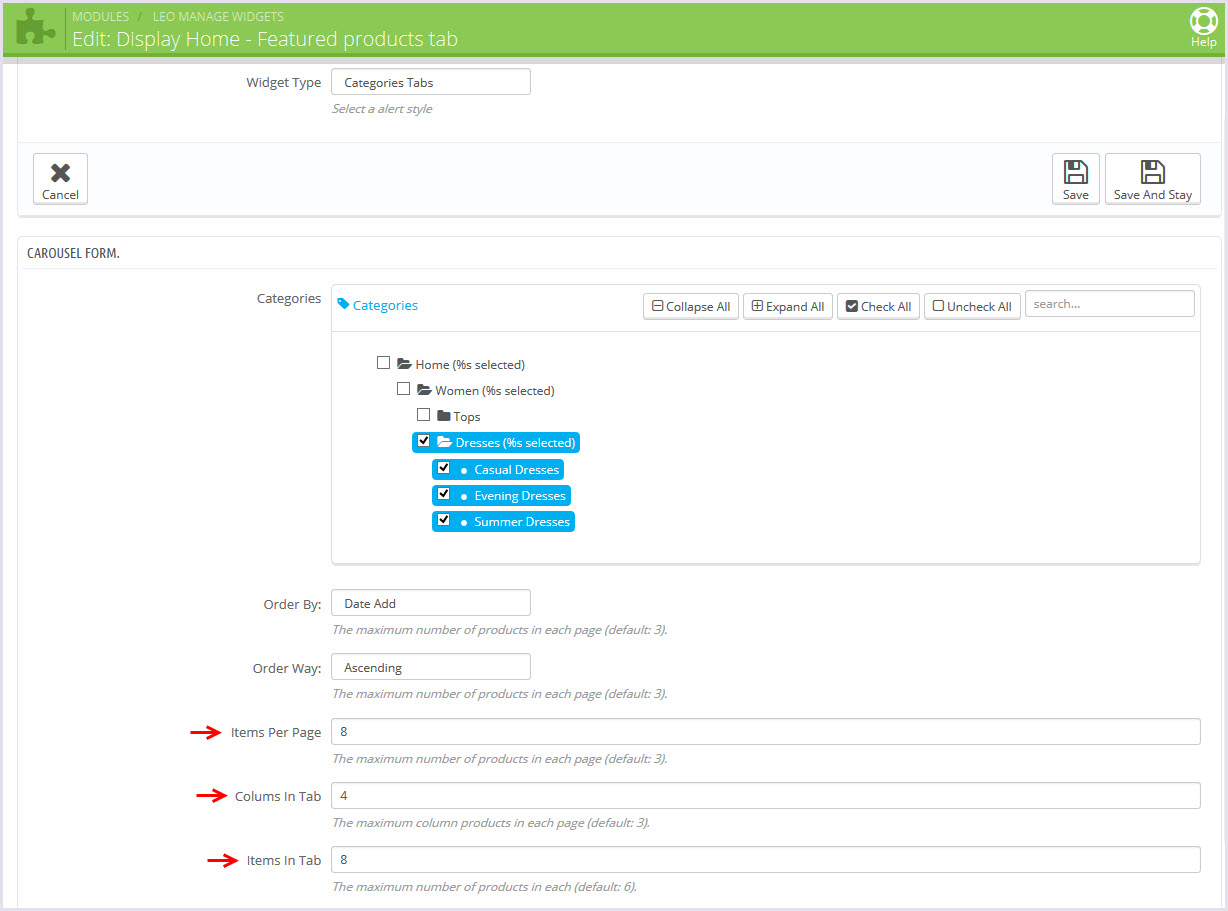The height and width of the screenshot is (911, 1228).
Task: Click the Collapse All button
Action: click(x=691, y=306)
